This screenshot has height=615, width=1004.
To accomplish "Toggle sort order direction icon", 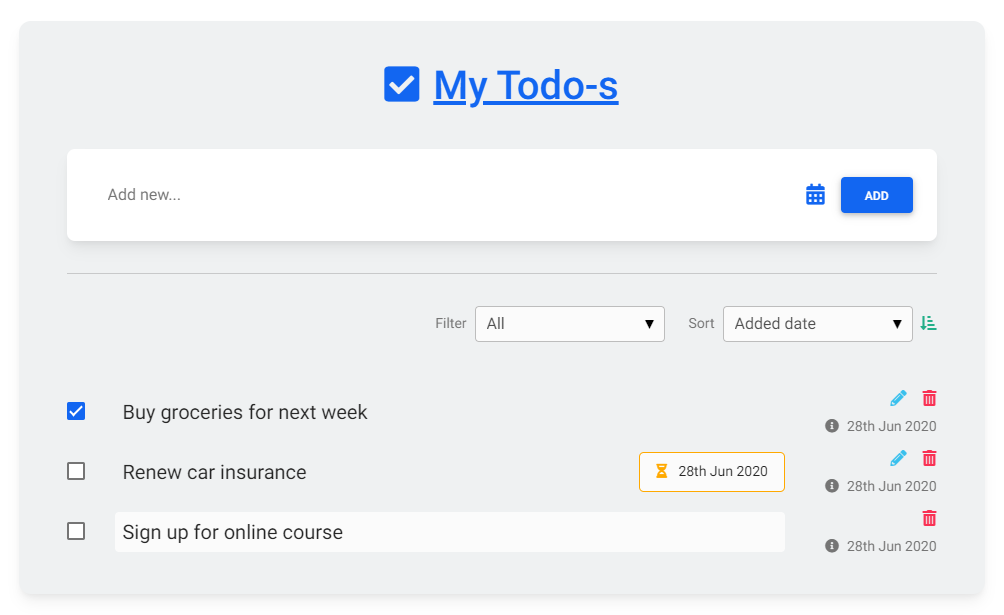I will [928, 323].
